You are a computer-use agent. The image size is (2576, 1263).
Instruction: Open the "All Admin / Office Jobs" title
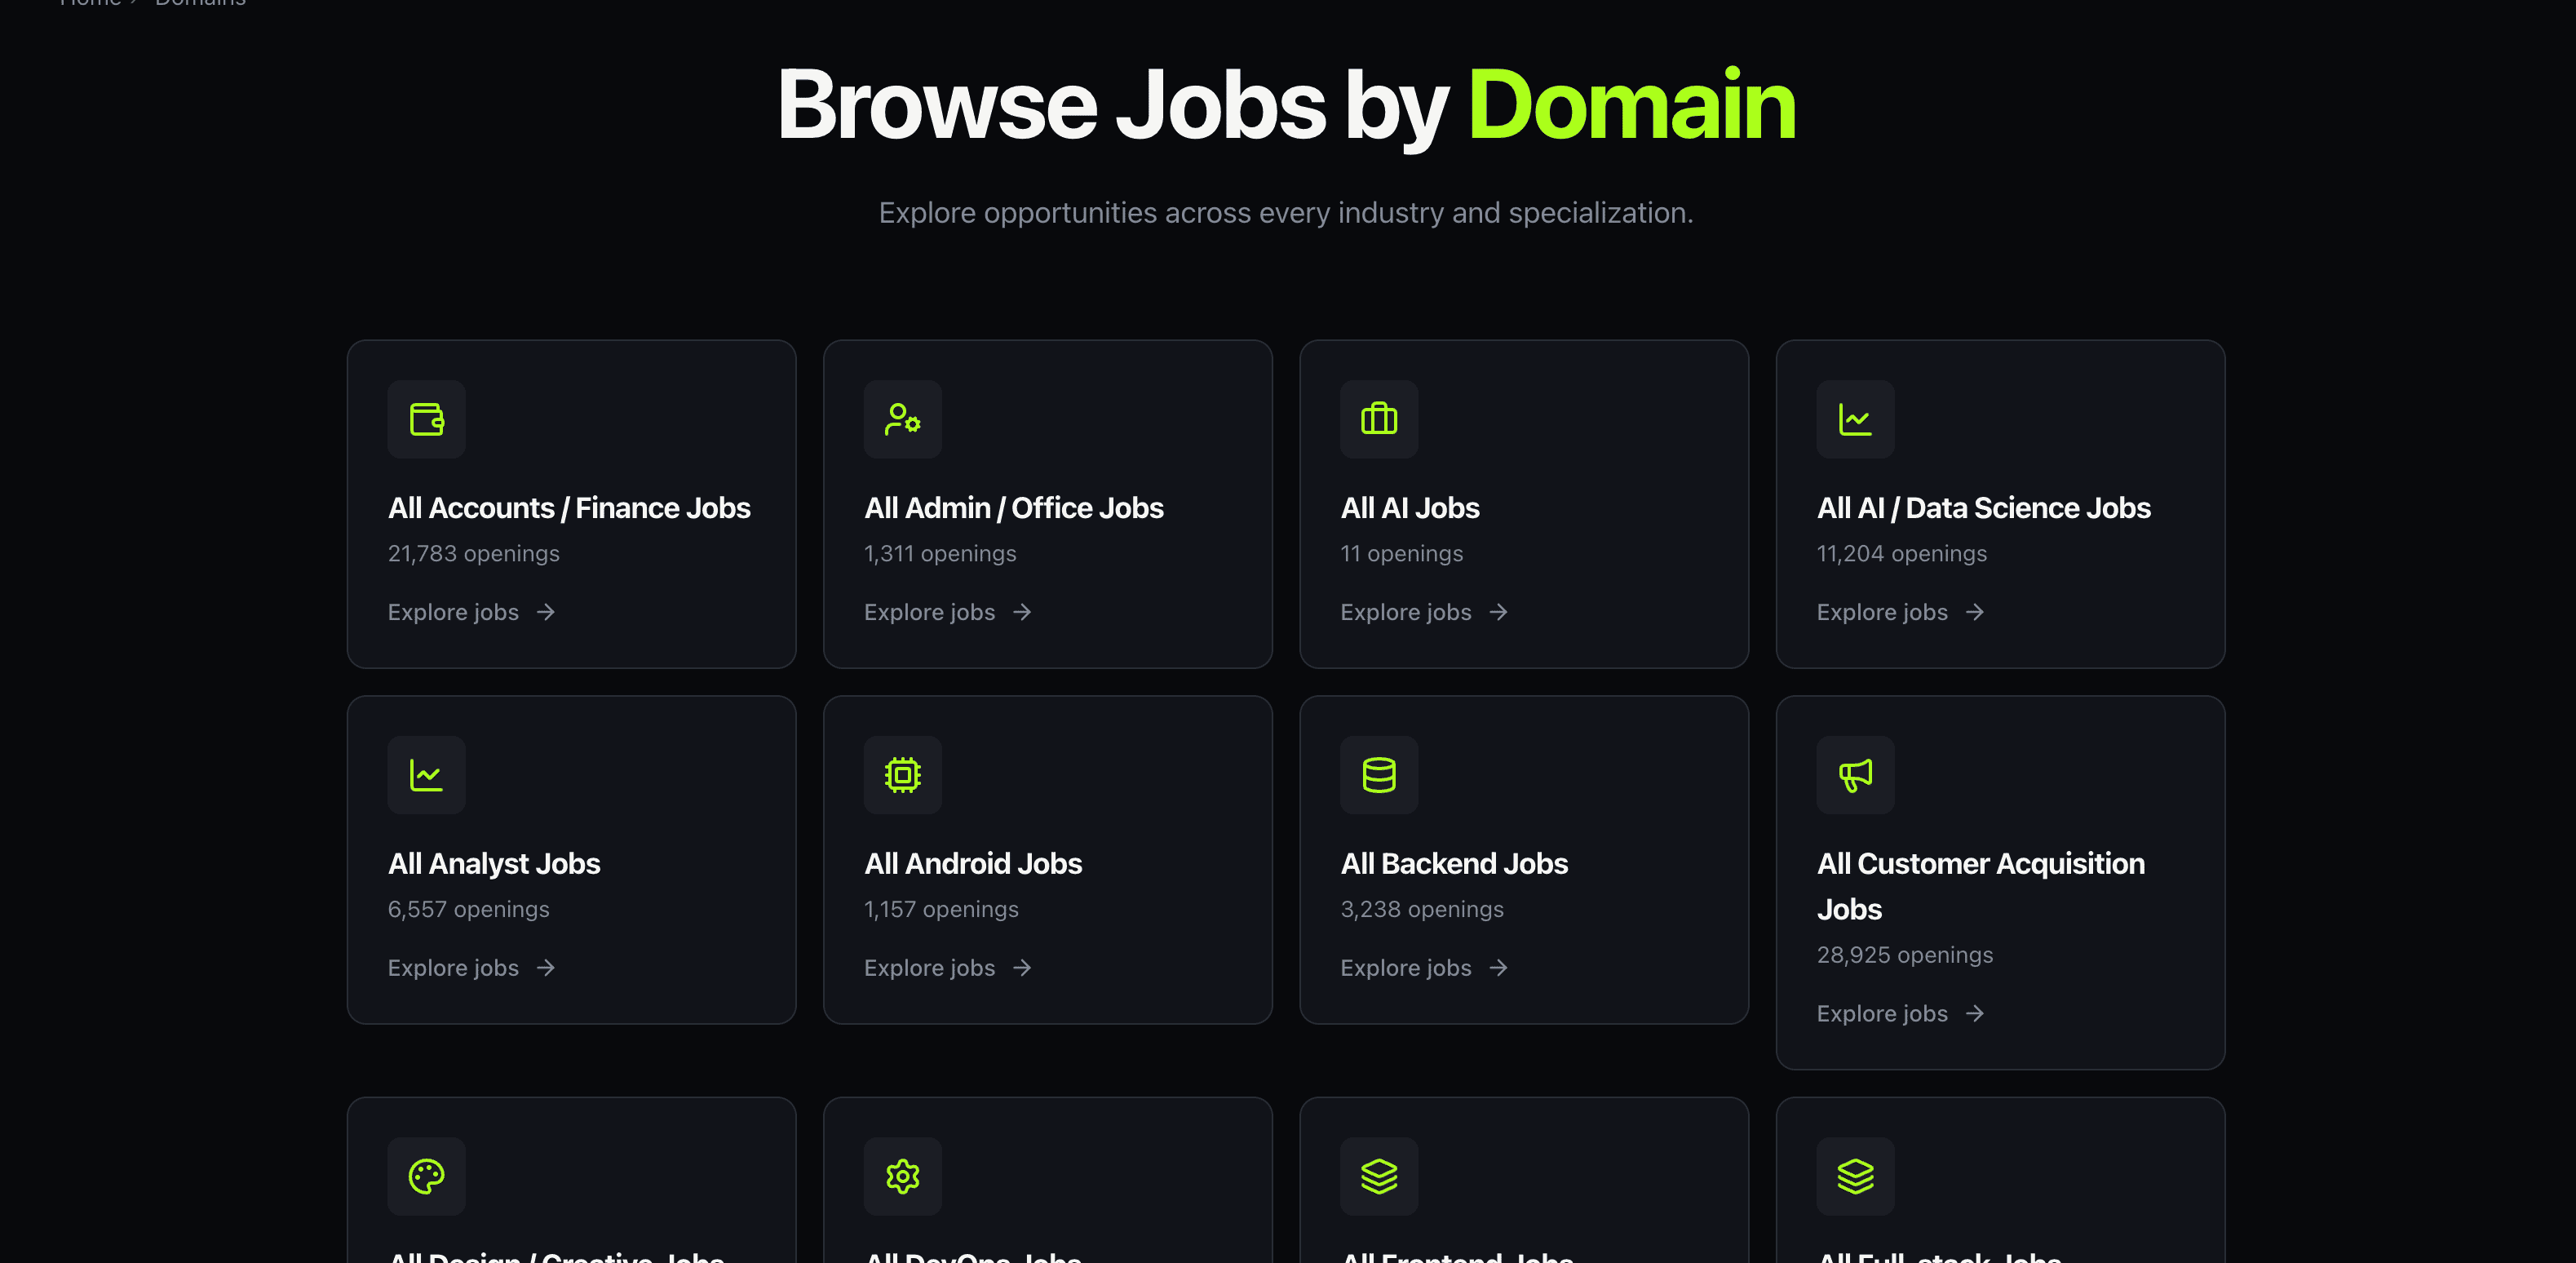tap(1014, 508)
